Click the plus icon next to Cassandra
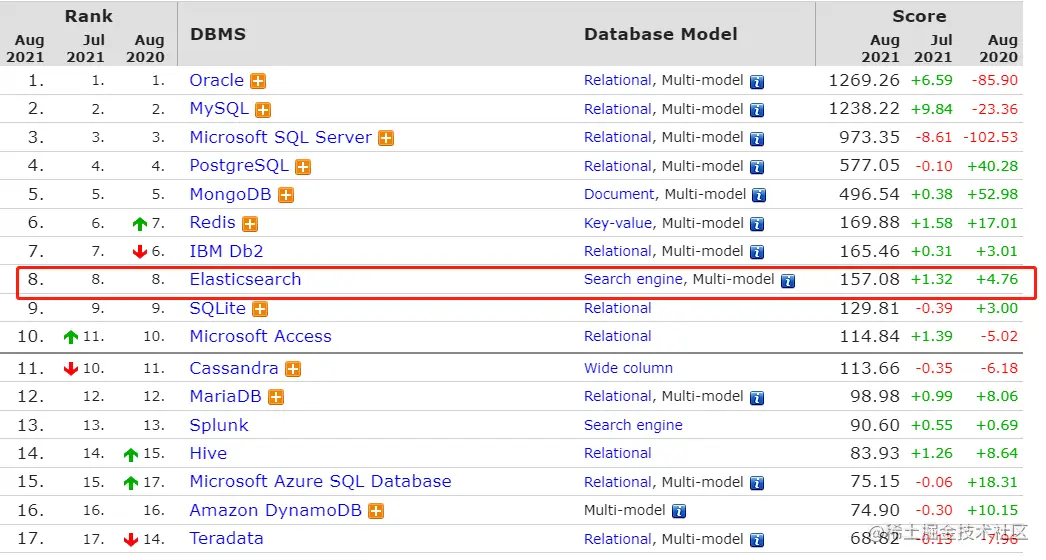 293,369
